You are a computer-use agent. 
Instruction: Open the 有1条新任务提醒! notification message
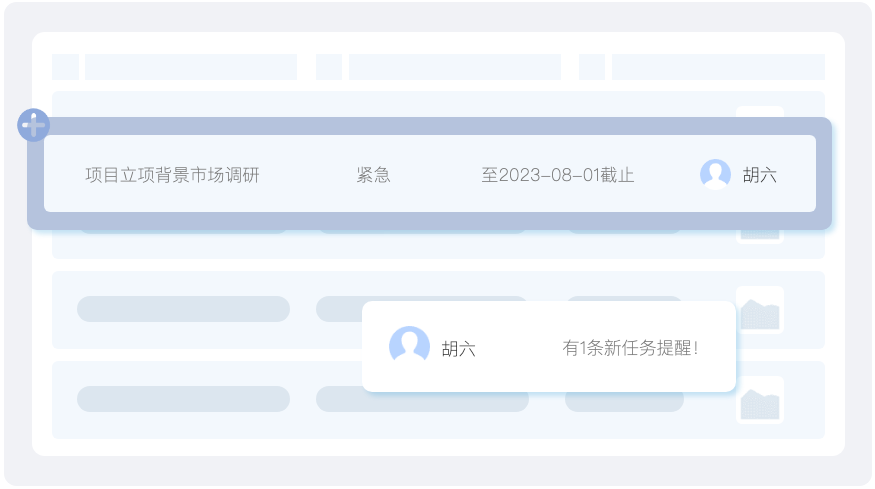[630, 348]
